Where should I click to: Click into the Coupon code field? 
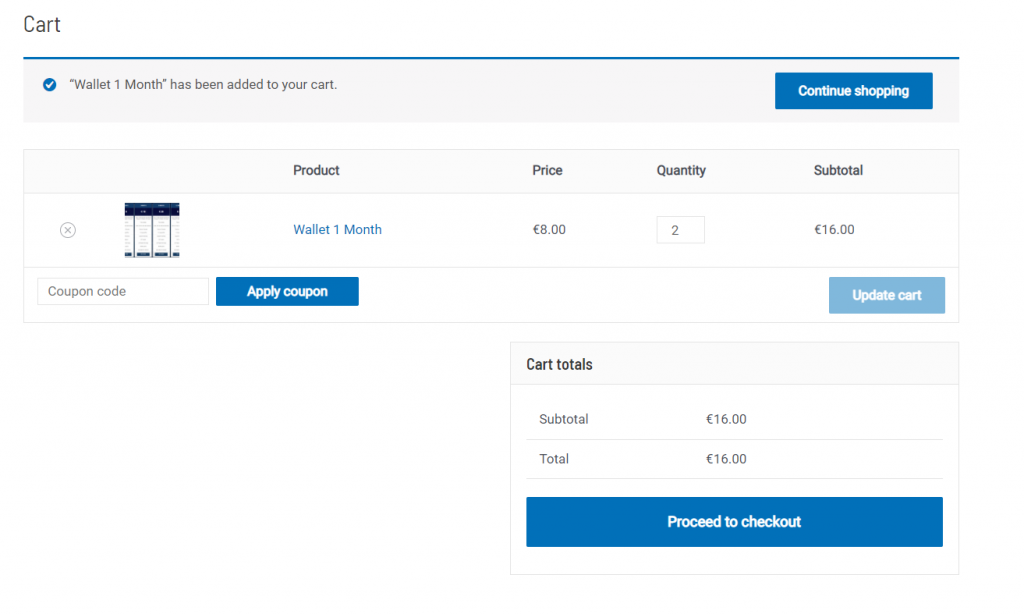(123, 292)
